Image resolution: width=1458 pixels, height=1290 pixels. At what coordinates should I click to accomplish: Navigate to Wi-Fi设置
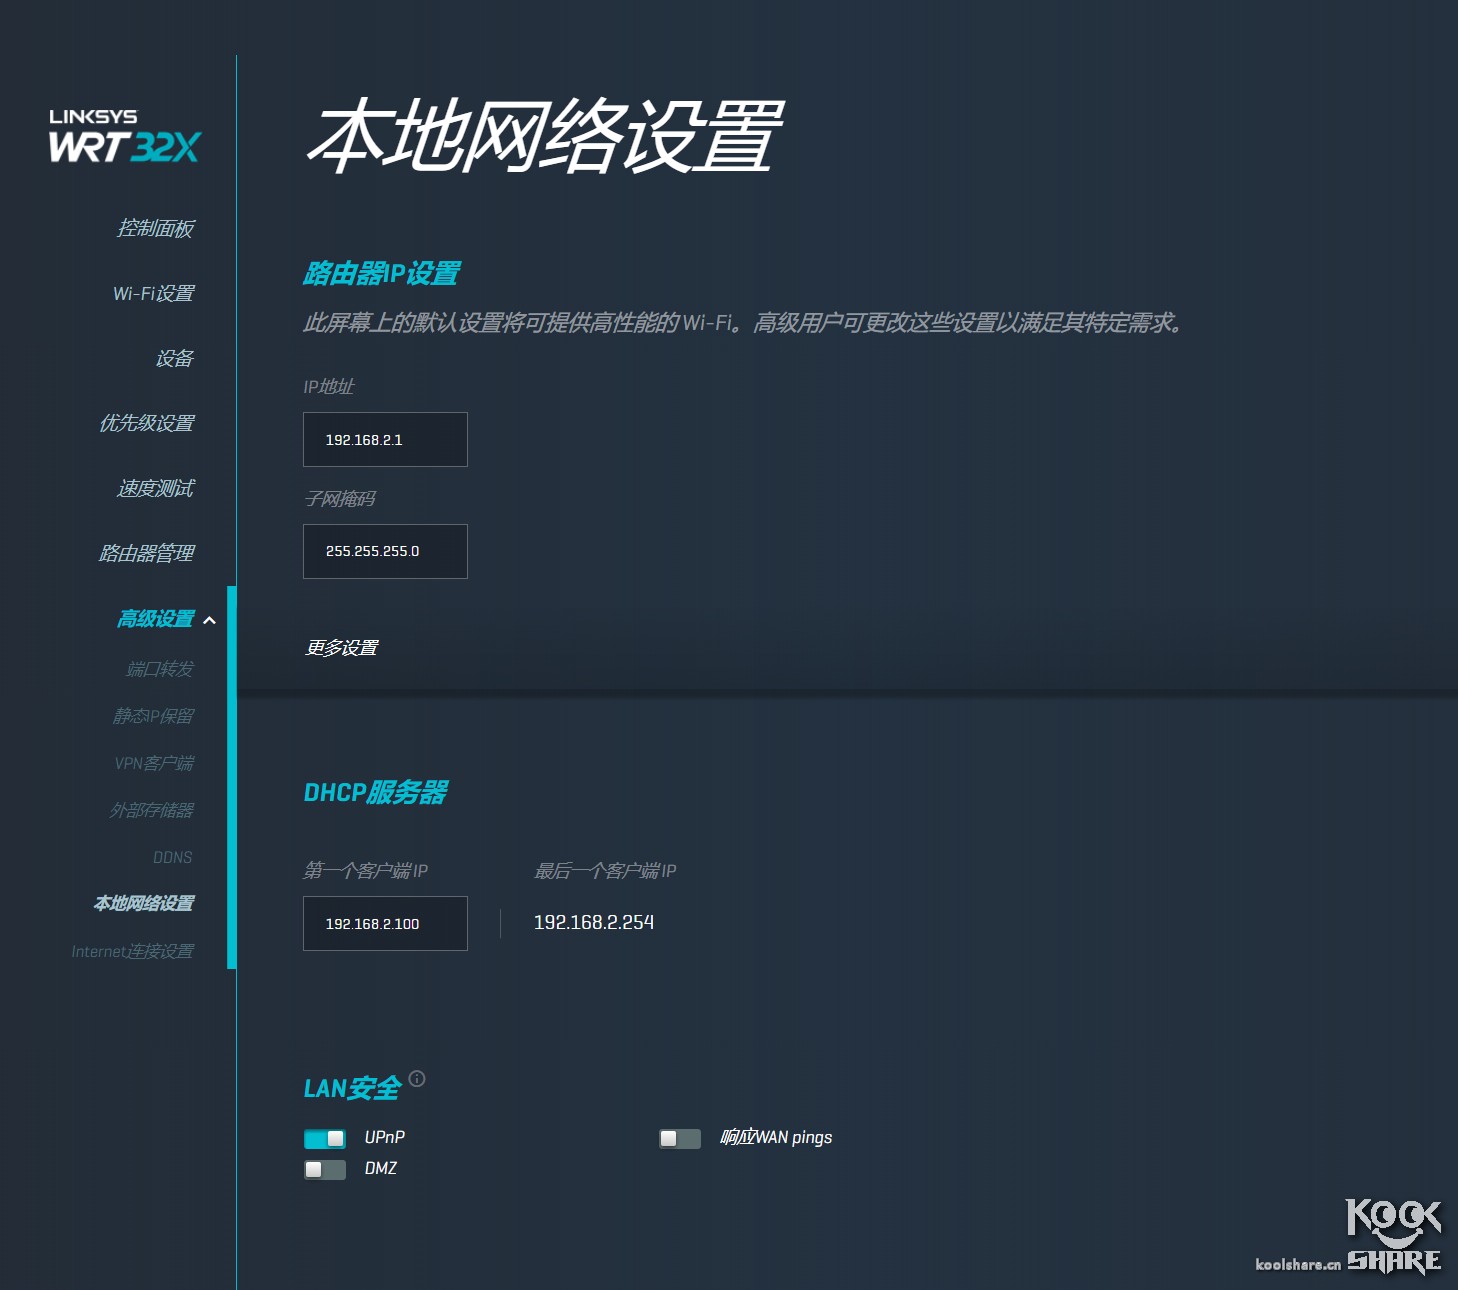154,293
